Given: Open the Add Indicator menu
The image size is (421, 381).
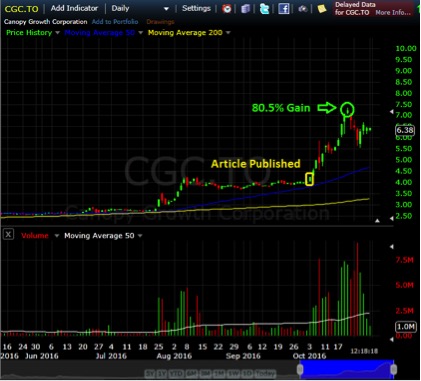Looking at the screenshot, I should 74,8.
